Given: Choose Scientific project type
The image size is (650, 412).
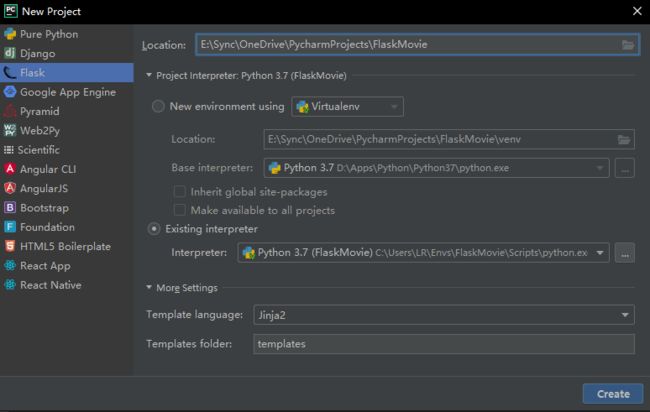Looking at the screenshot, I should pos(67,150).
